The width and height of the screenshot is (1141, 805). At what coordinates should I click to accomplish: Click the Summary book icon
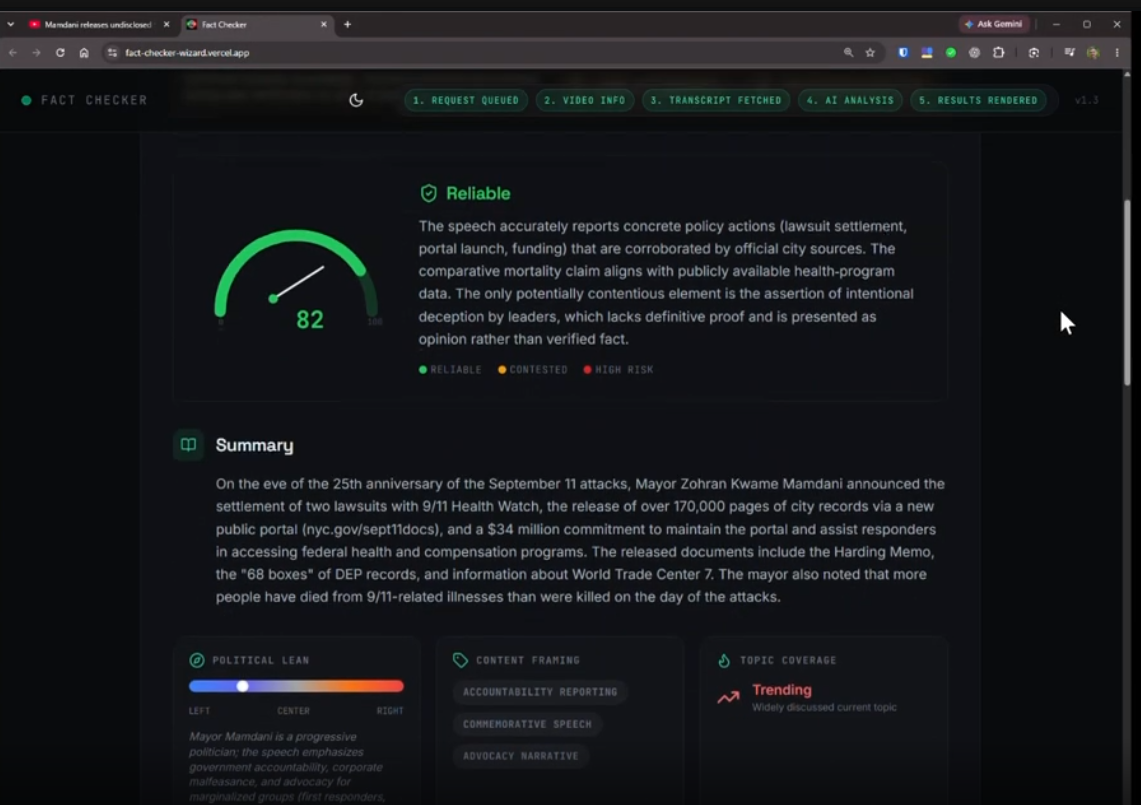(188, 445)
